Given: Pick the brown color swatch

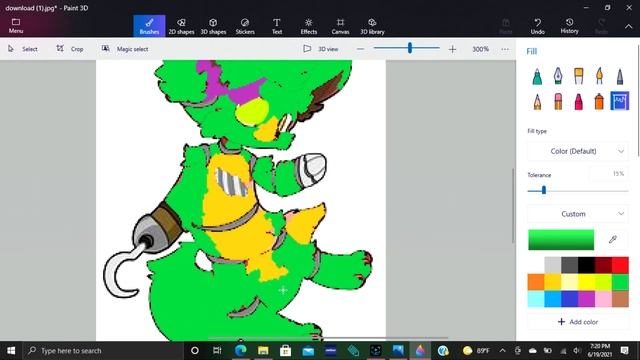Looking at the screenshot, I should [x=620, y=299].
